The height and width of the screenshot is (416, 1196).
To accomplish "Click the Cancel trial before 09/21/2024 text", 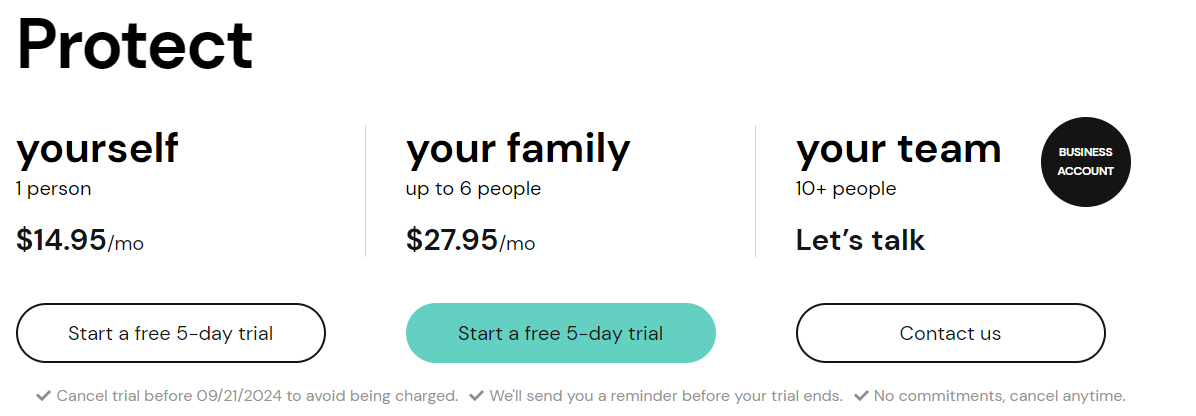I will (x=258, y=396).
